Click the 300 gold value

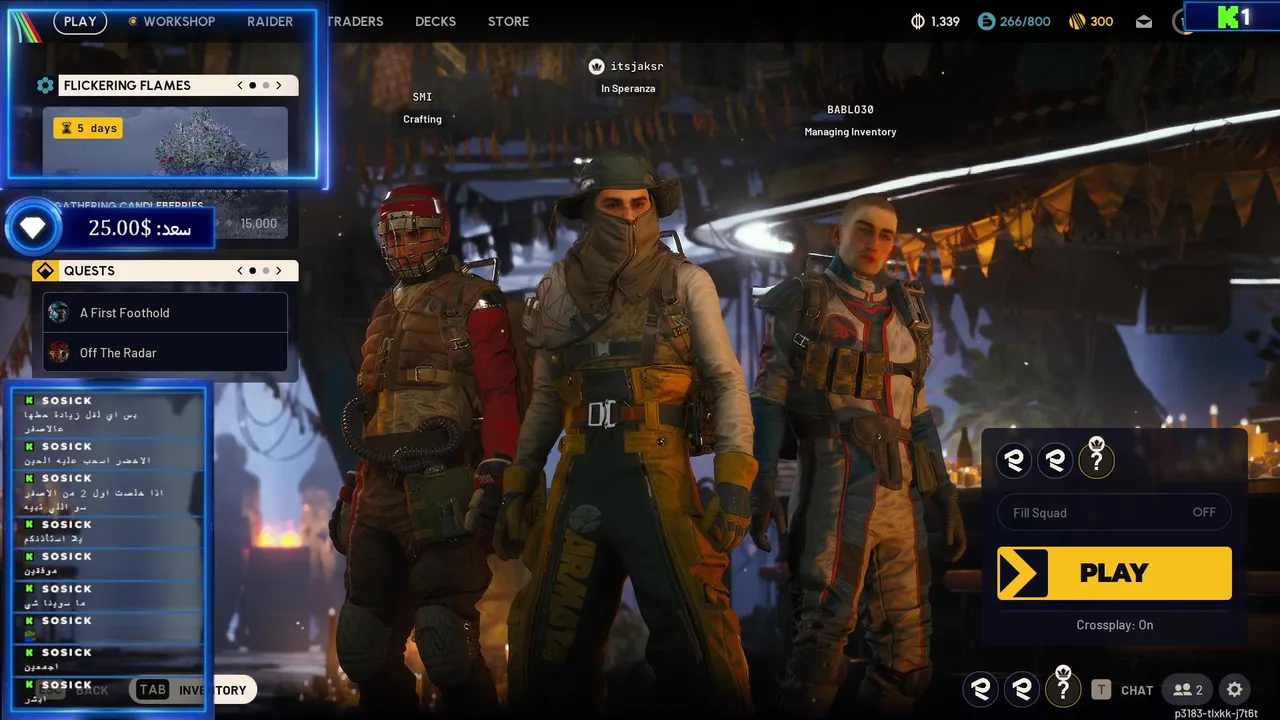(x=1102, y=21)
